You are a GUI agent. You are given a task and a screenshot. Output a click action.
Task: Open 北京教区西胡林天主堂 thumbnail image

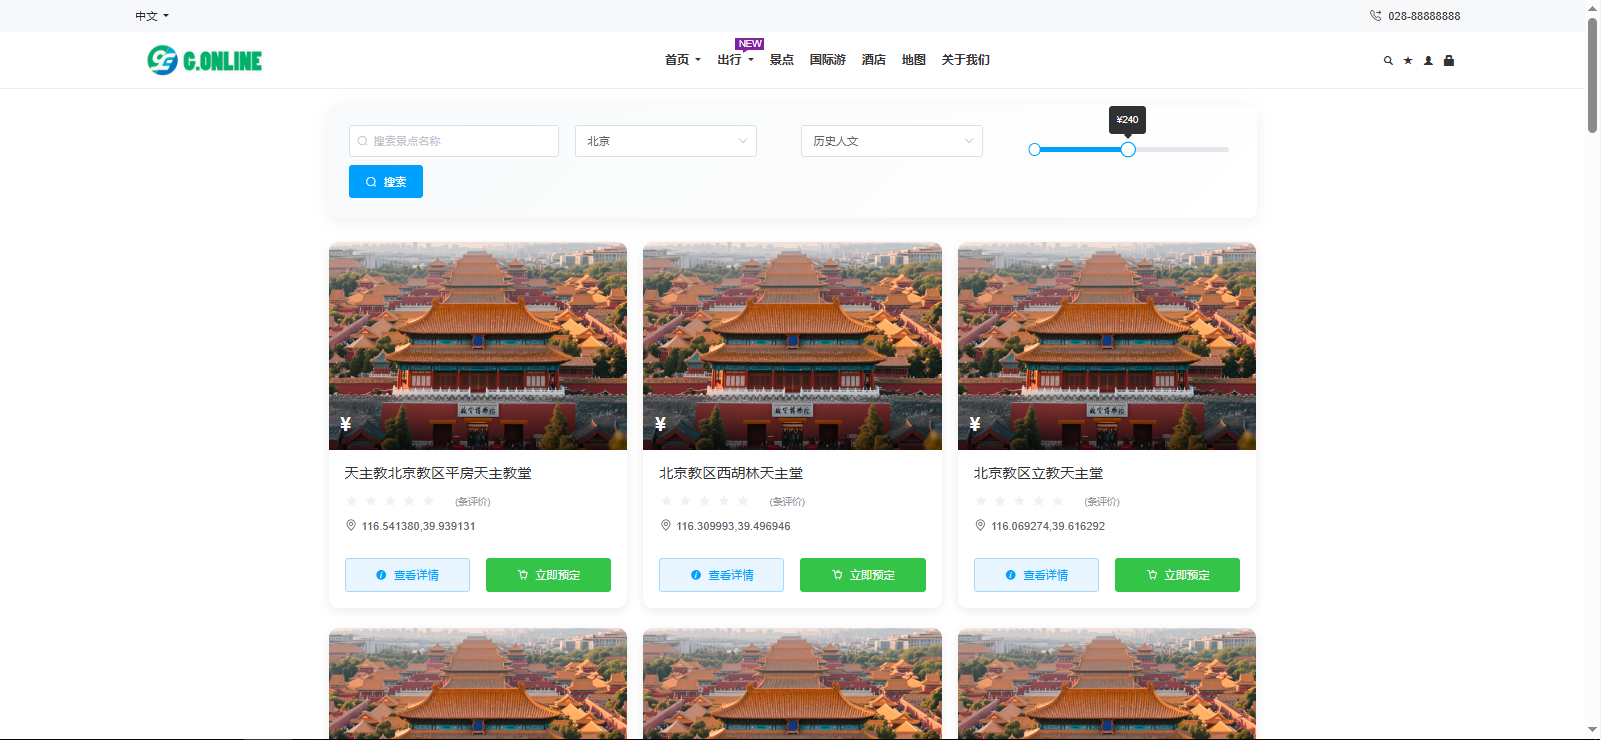(x=792, y=346)
